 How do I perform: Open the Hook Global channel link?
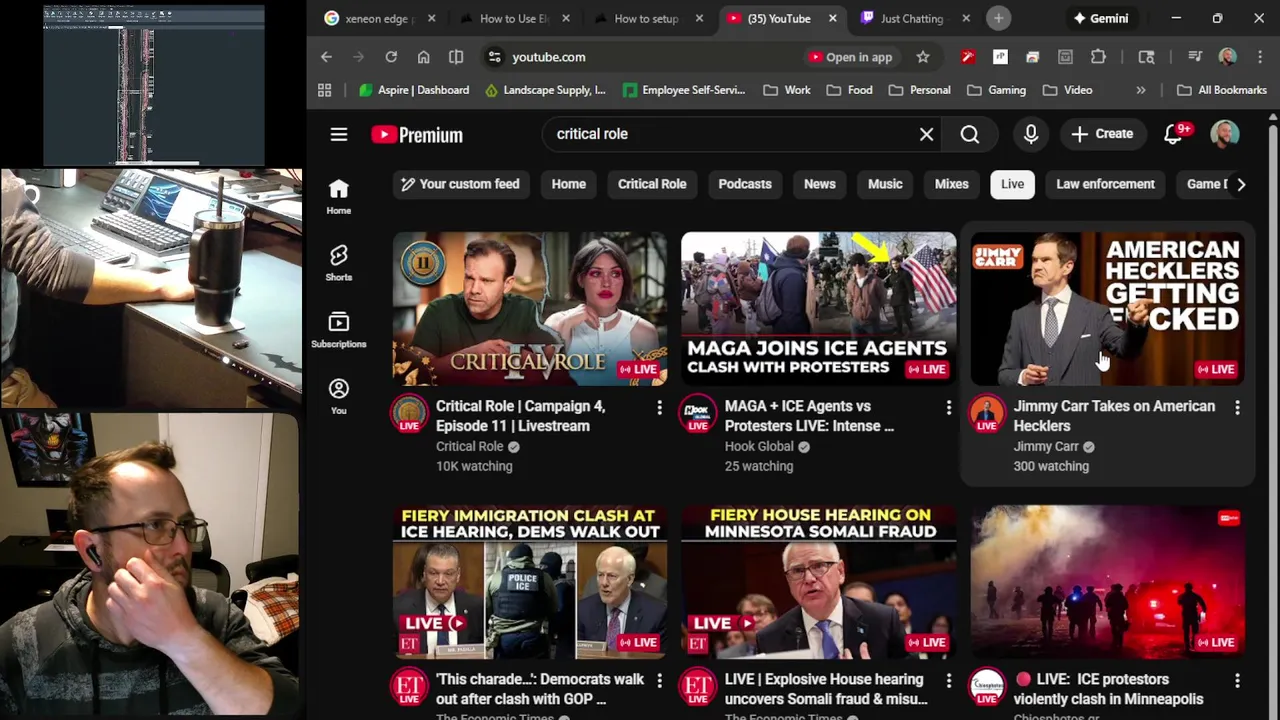tap(759, 446)
